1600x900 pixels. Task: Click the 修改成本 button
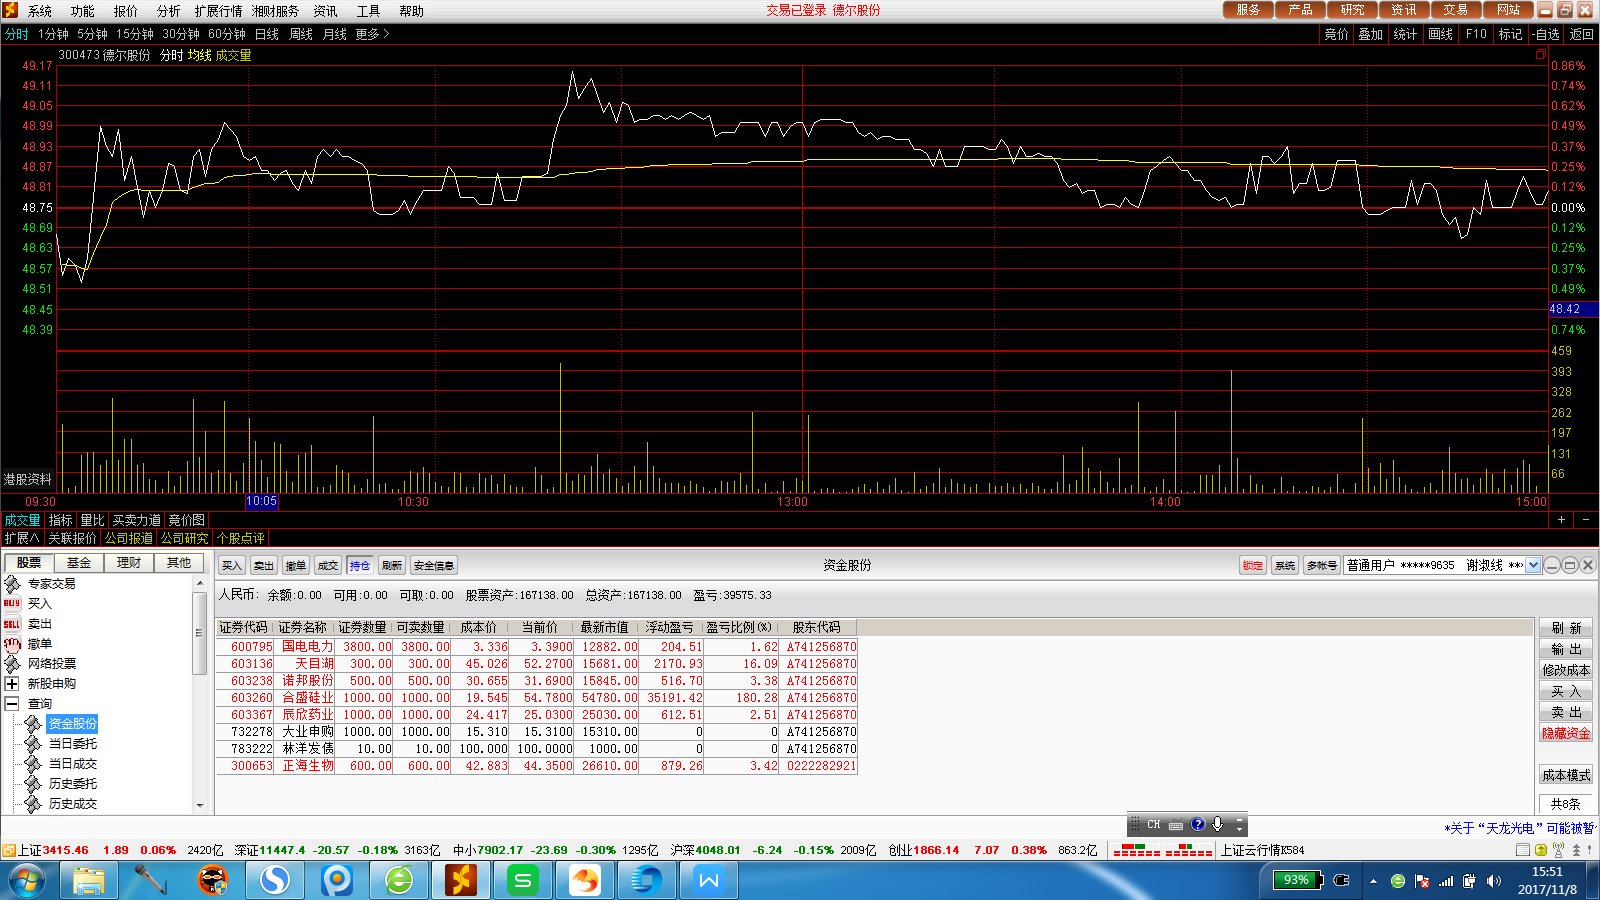pos(1566,671)
